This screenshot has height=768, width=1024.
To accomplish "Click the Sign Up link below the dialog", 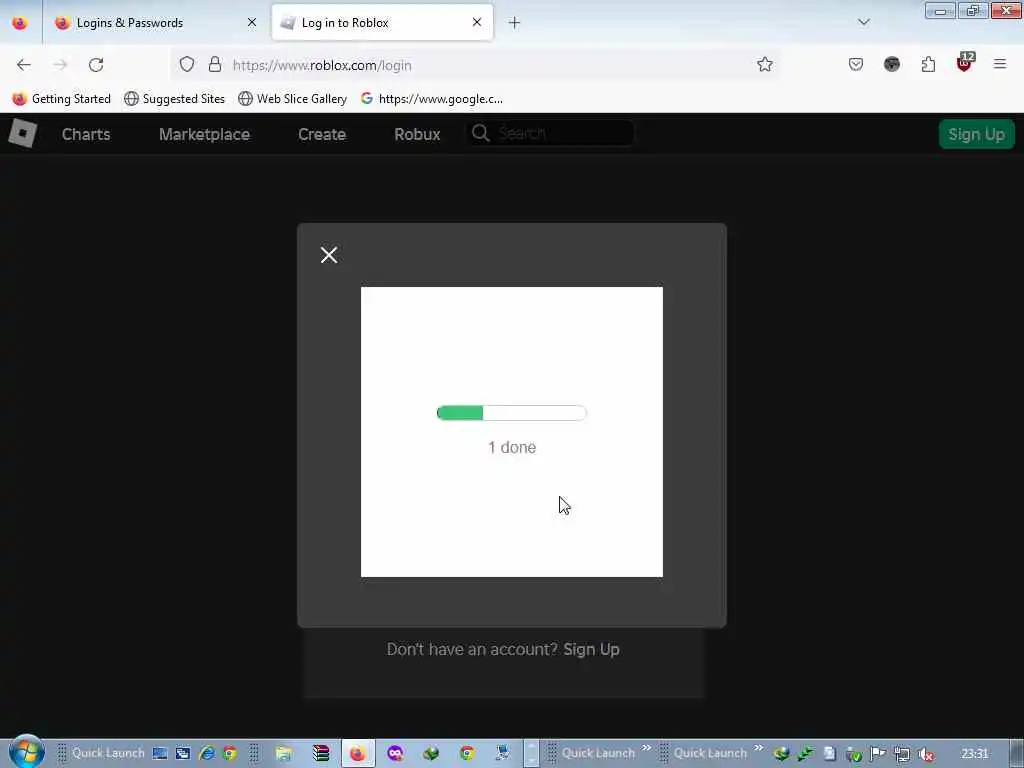I will coord(591,649).
